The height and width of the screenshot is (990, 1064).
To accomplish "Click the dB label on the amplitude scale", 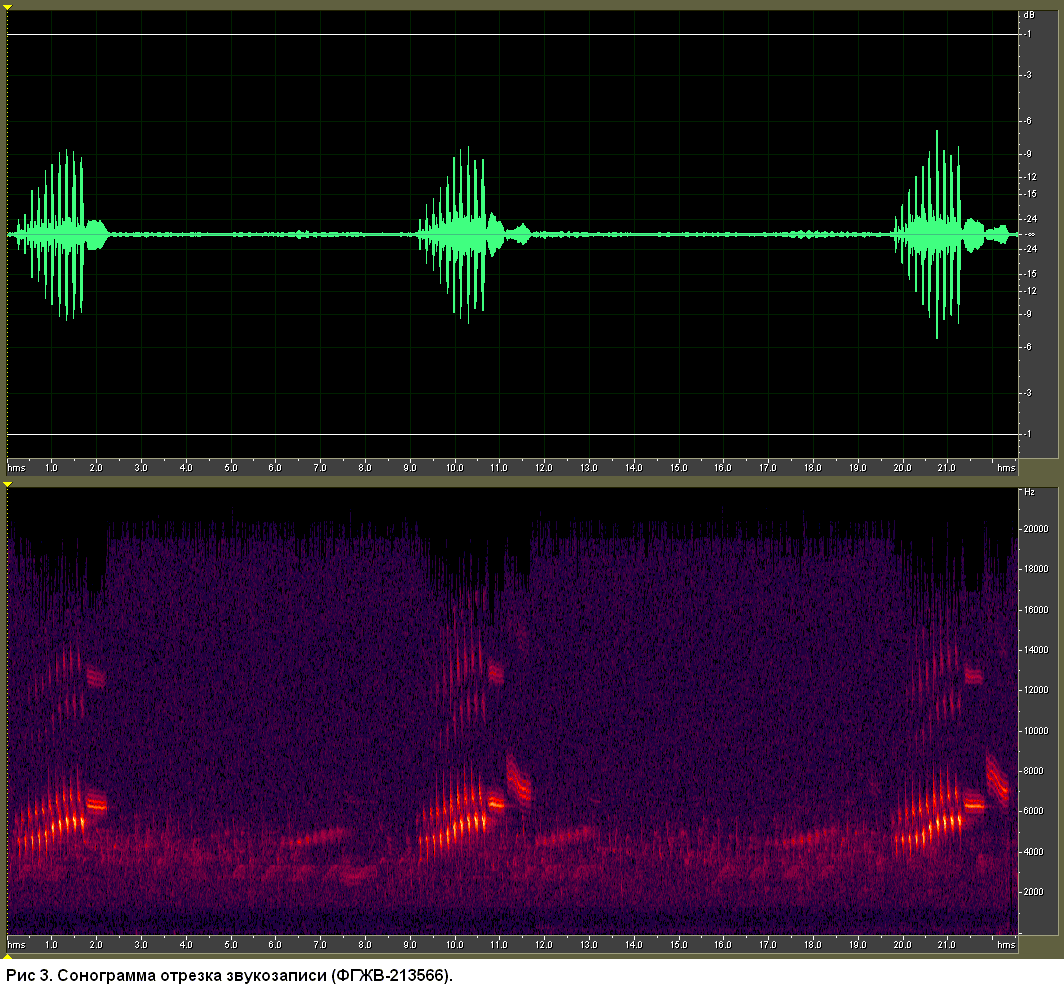I will [x=1029, y=15].
